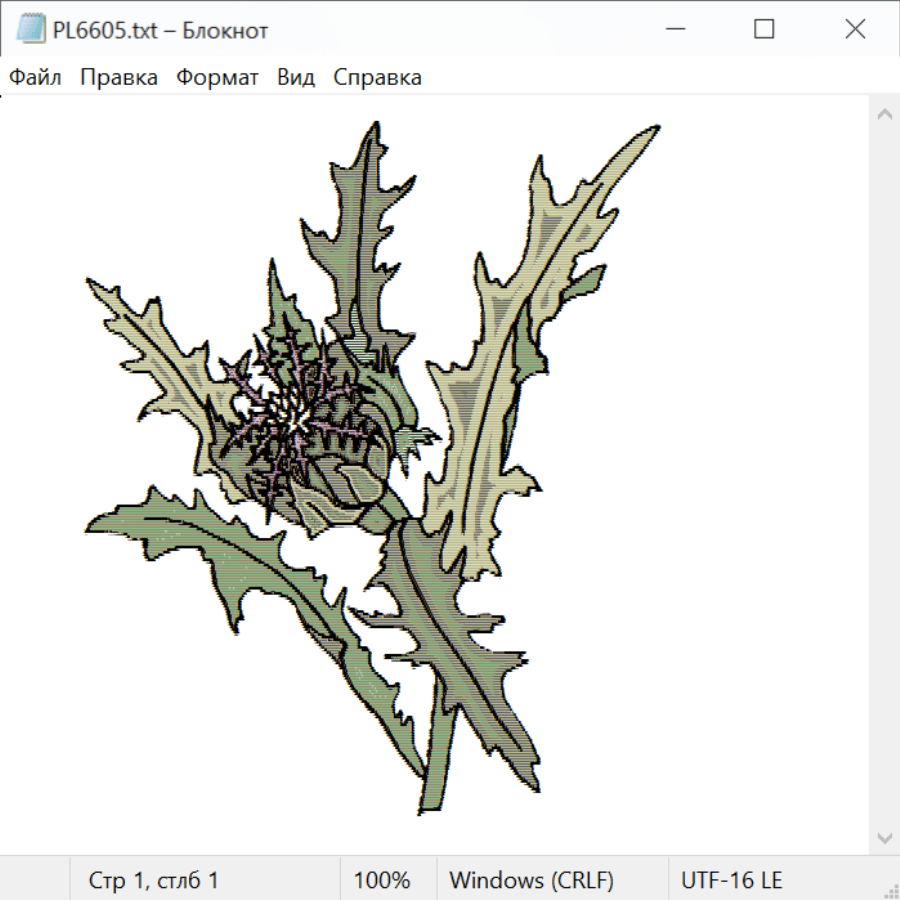
Task: Maximize the Блокнот window
Action: pyautogui.click(x=764, y=30)
